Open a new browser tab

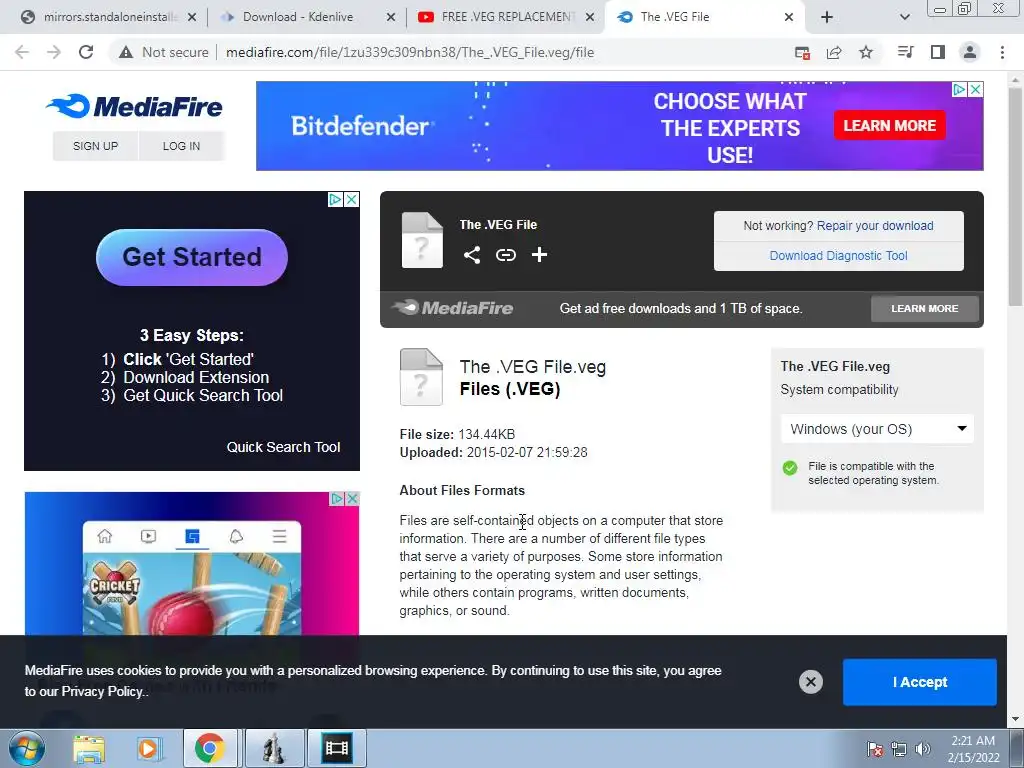[827, 17]
